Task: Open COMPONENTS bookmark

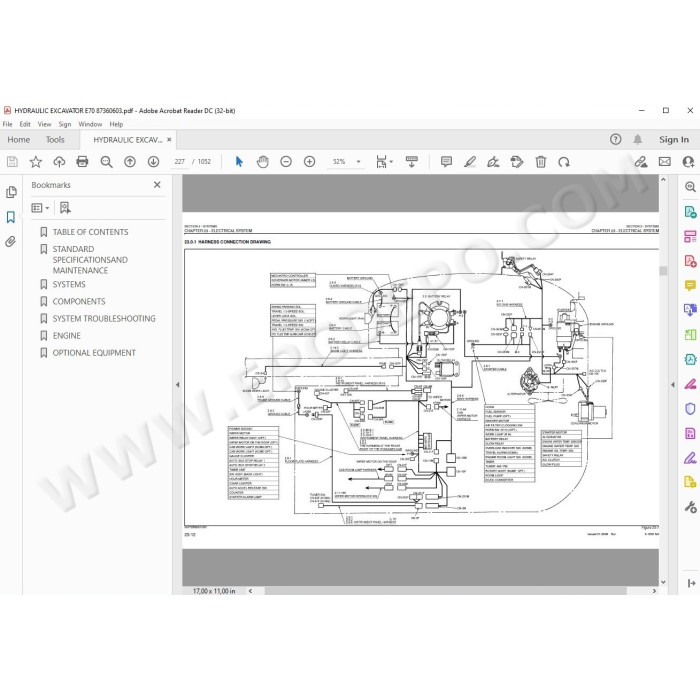Action: click(x=79, y=301)
